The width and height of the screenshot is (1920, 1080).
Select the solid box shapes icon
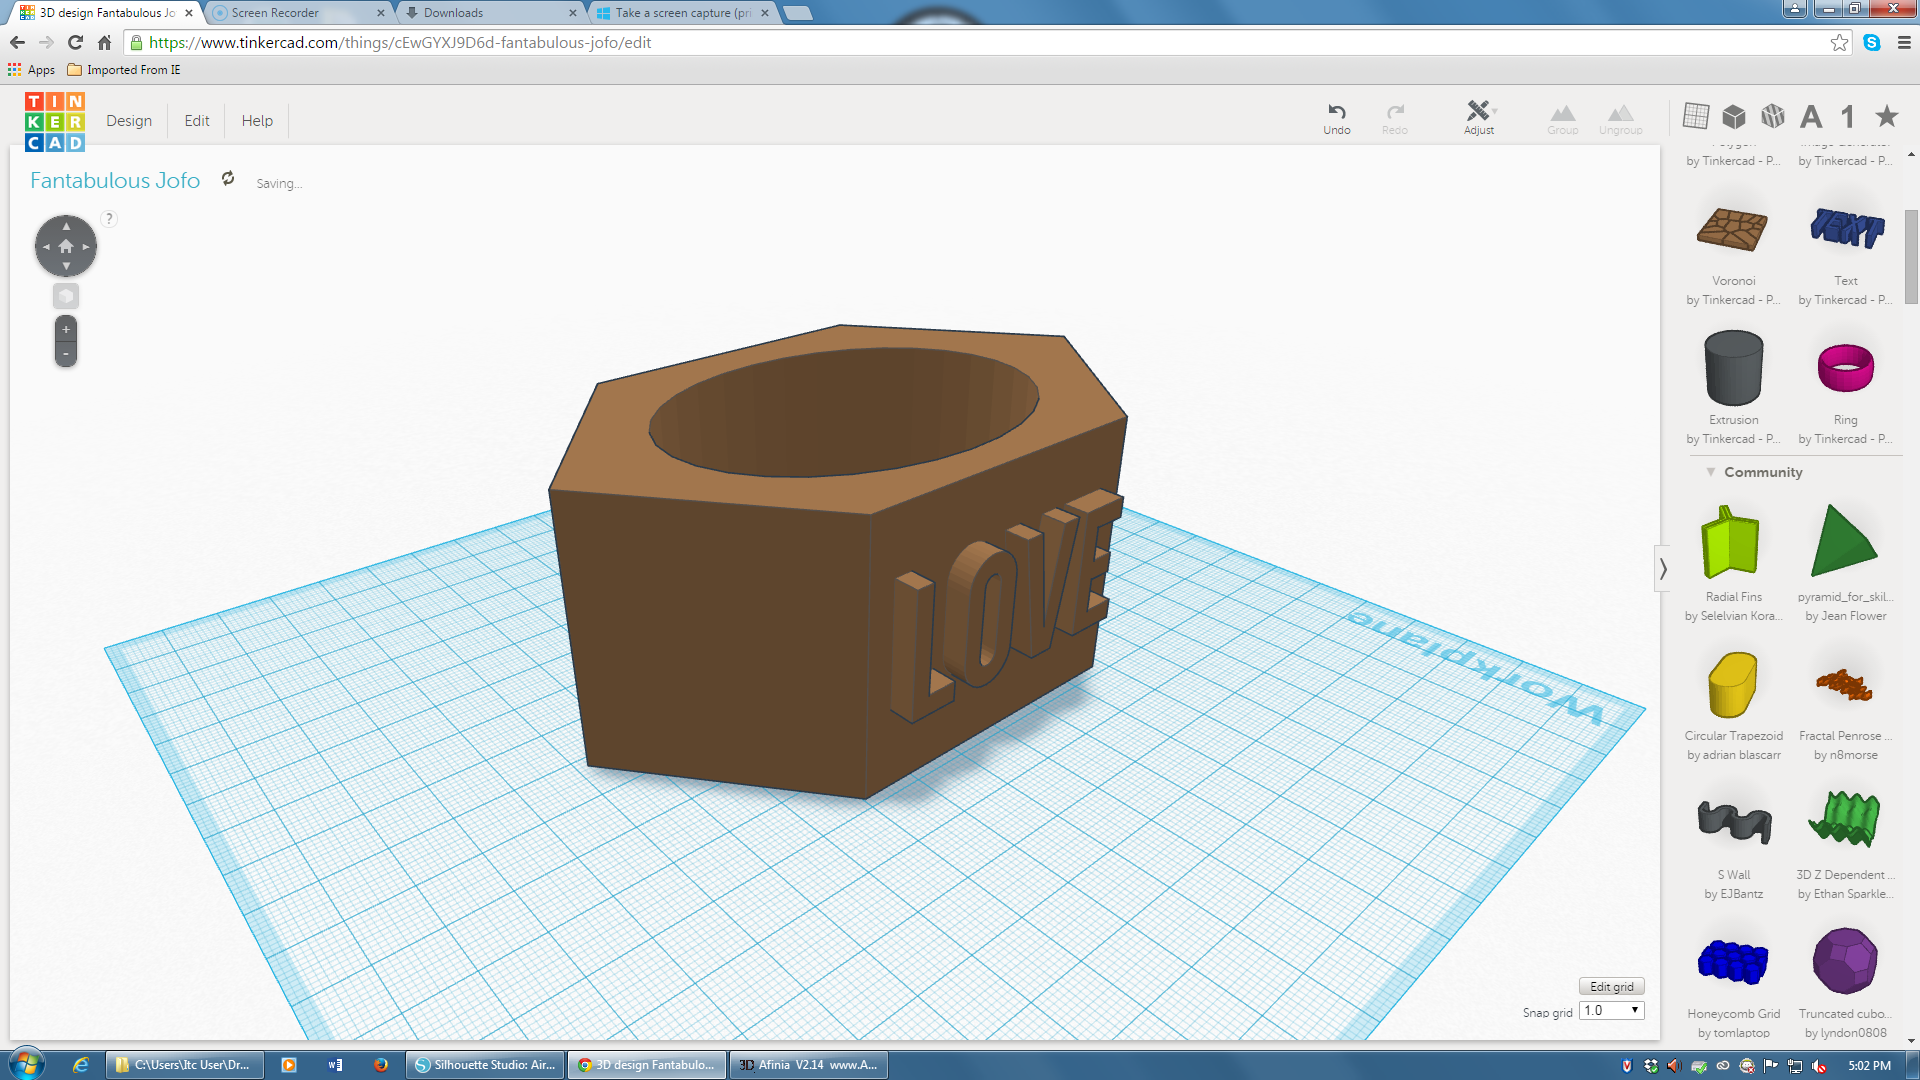pyautogui.click(x=1734, y=116)
